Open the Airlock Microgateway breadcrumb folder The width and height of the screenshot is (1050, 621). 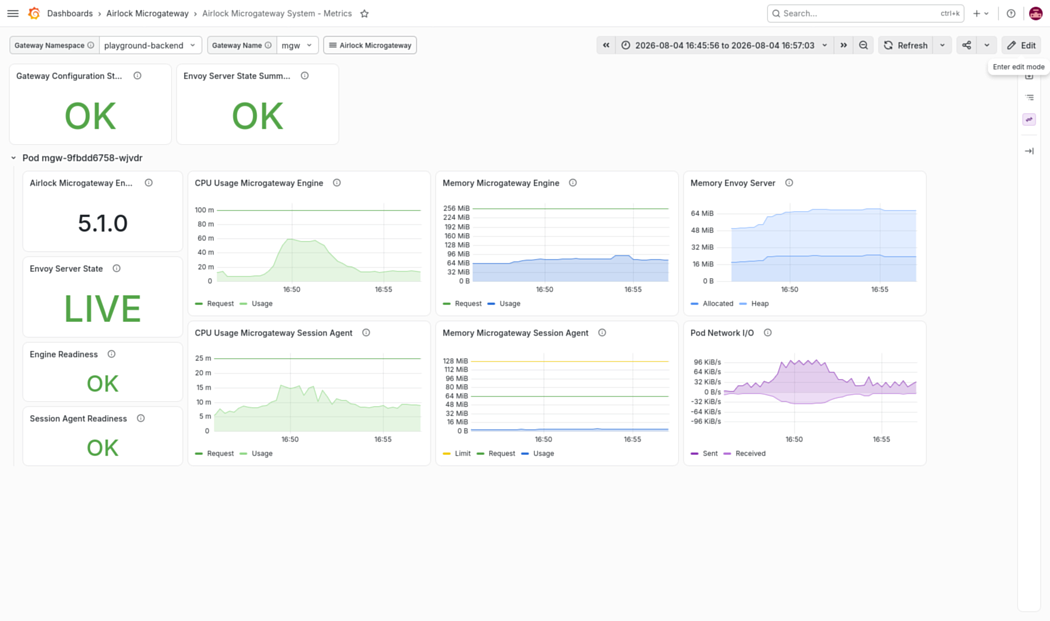[x=147, y=13]
